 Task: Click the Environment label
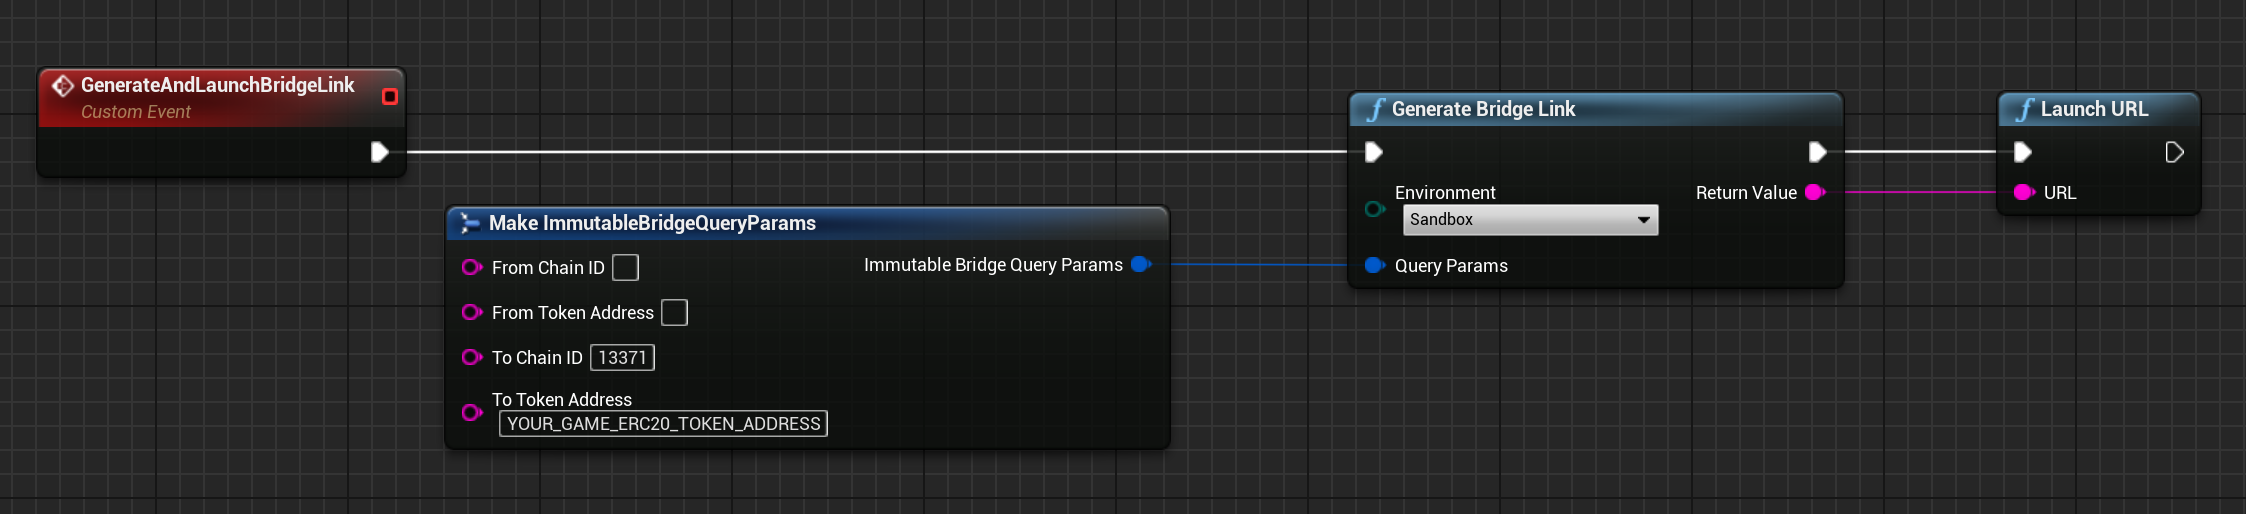[1445, 192]
